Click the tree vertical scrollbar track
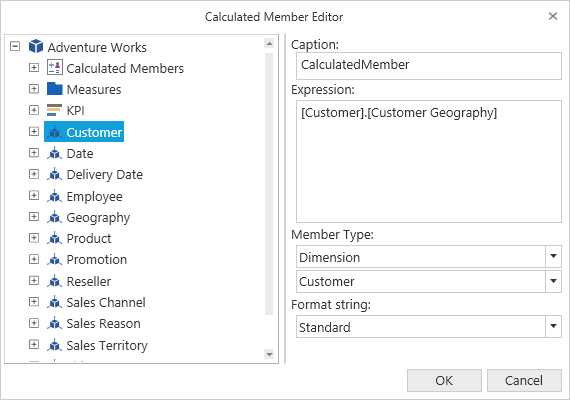 pyautogui.click(x=269, y=184)
